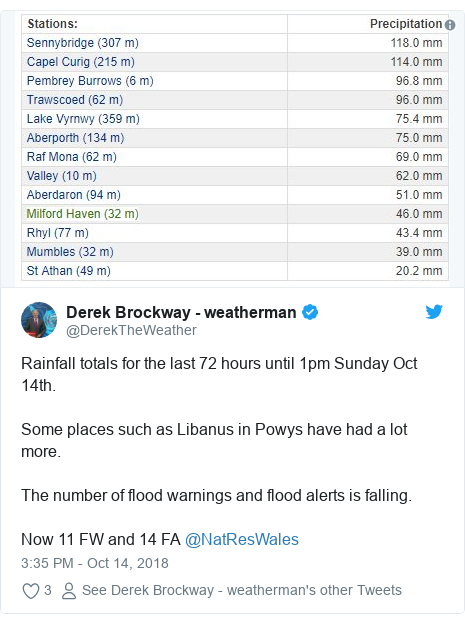Click the Precipitation column header
Image resolution: width=465 pixels, height=623 pixels.
tap(406, 24)
